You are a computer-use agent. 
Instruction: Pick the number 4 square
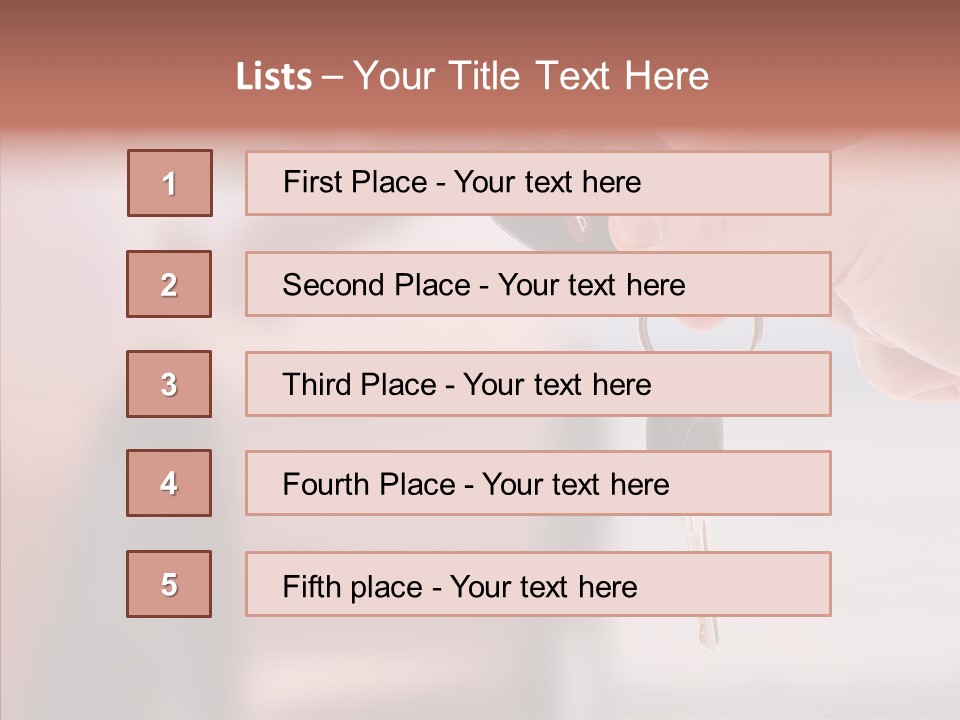tap(169, 483)
